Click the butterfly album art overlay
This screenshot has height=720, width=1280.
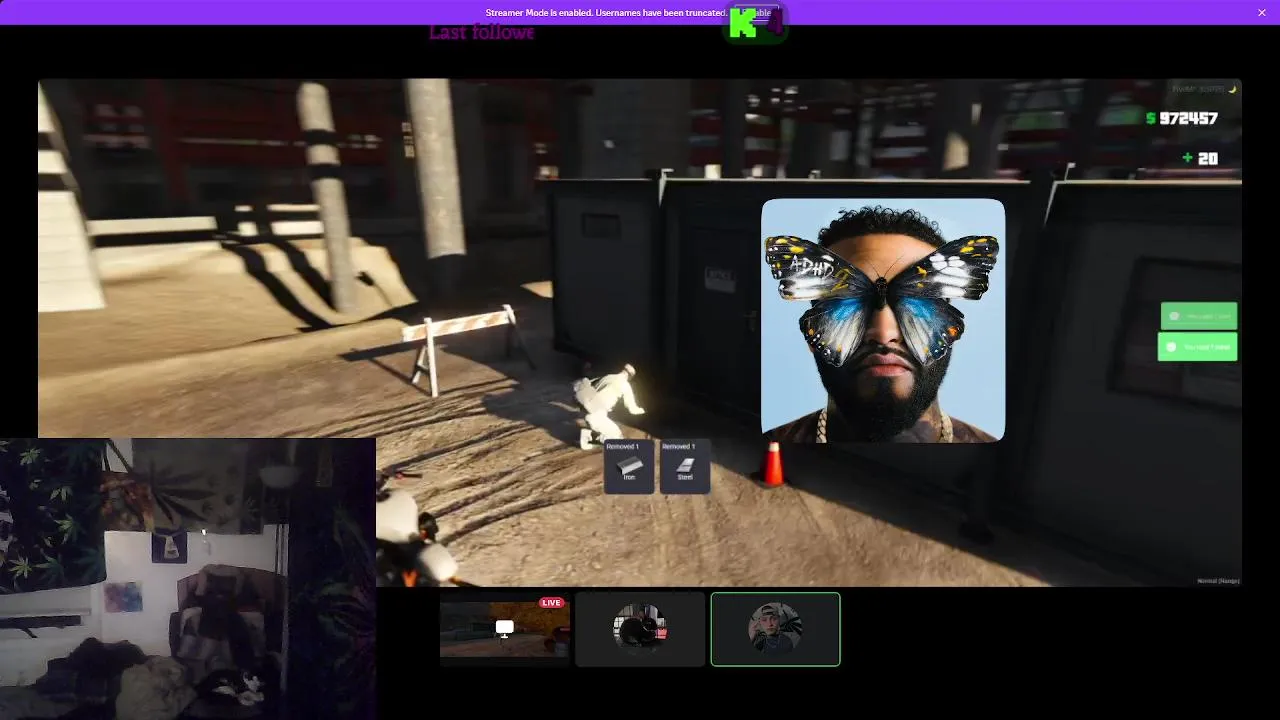883,320
